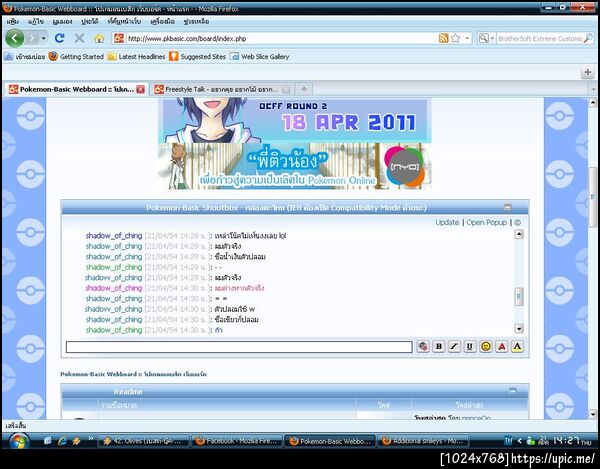
Task: Open the Tools (เครื่องมือ) menu
Action: (162, 21)
